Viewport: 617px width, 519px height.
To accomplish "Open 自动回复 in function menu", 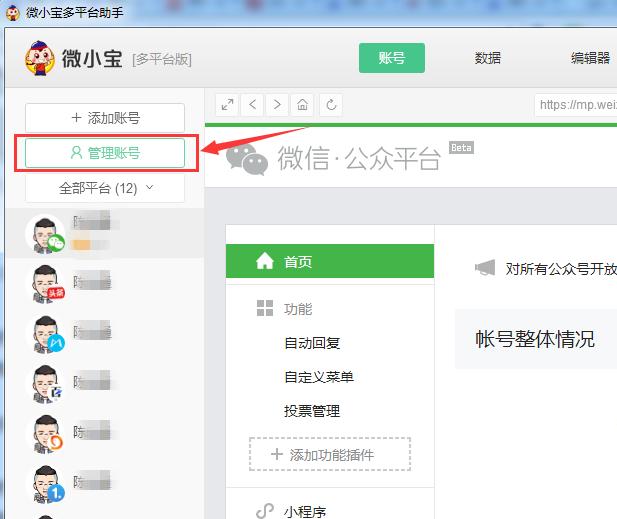I will [312, 343].
